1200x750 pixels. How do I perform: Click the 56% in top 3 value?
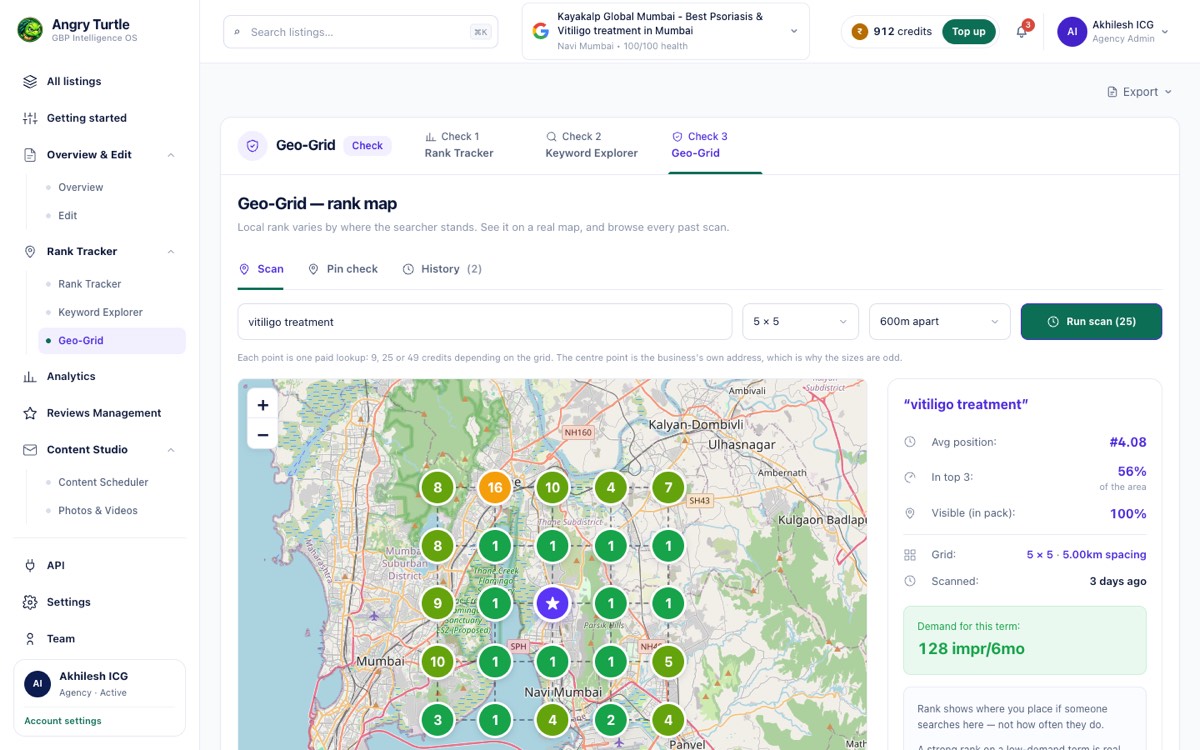pos(1132,471)
